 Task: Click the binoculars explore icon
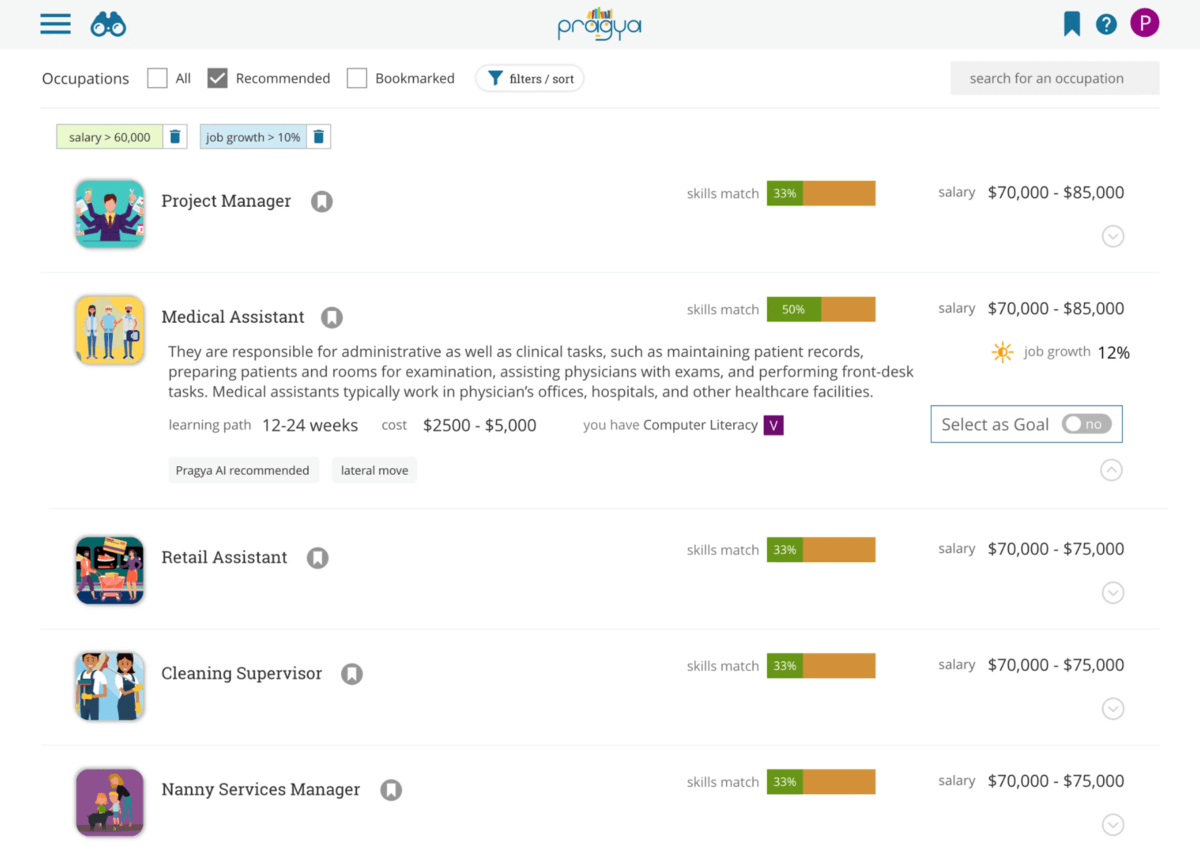tap(108, 25)
